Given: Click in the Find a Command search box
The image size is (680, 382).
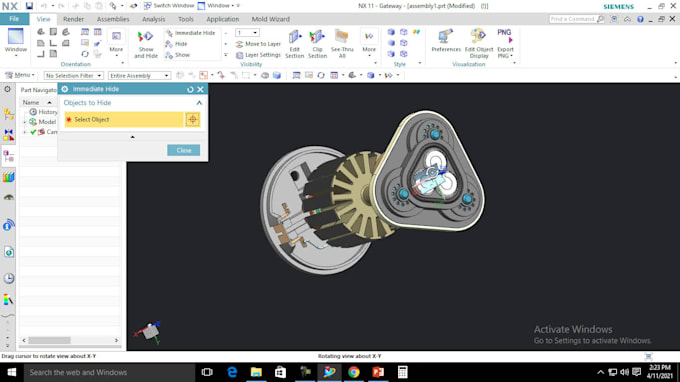Looking at the screenshot, I should [x=572, y=19].
